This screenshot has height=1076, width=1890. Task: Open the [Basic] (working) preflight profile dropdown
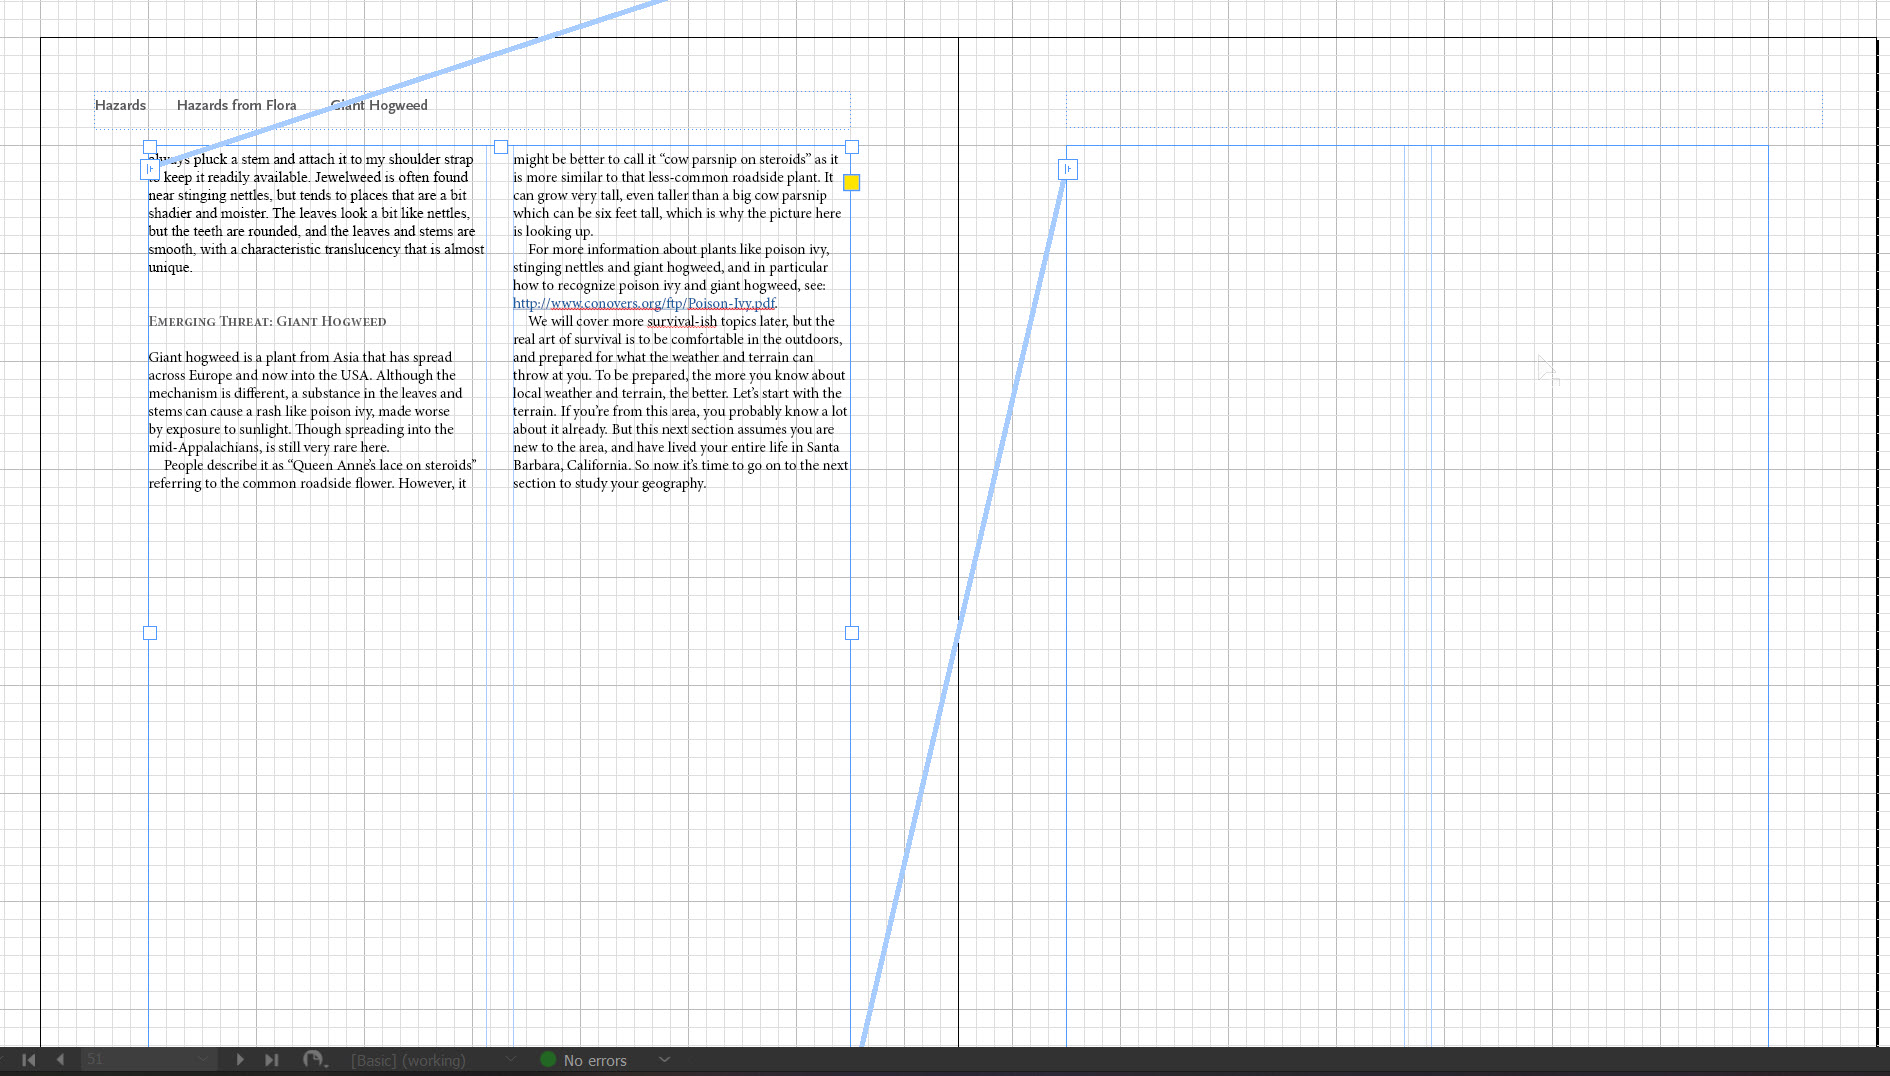coord(511,1060)
